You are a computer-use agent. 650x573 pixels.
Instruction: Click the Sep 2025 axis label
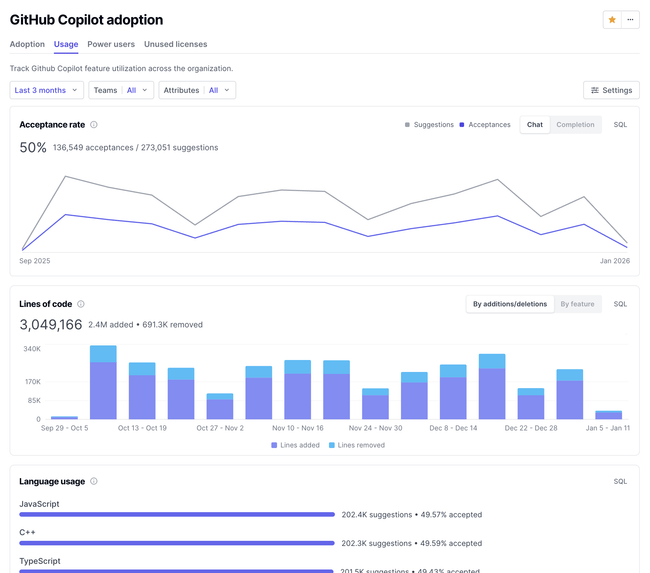coord(35,261)
